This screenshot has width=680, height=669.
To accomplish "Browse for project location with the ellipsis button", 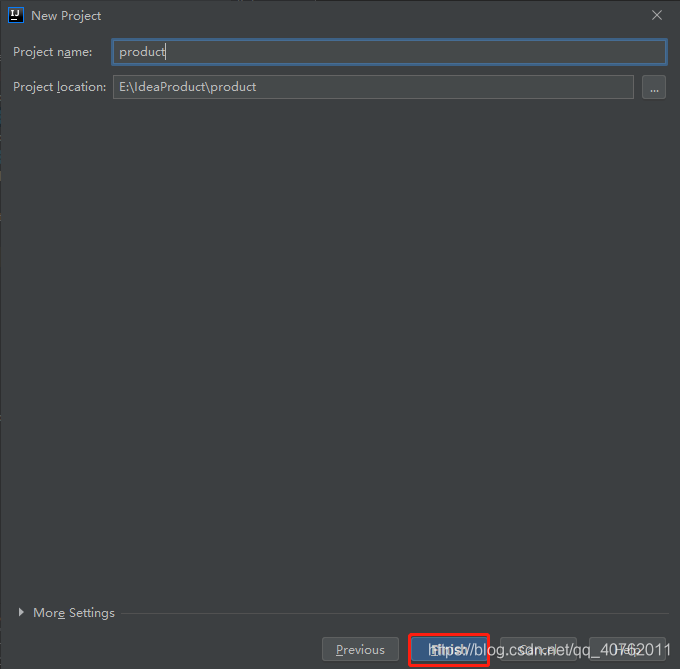I will (x=654, y=87).
